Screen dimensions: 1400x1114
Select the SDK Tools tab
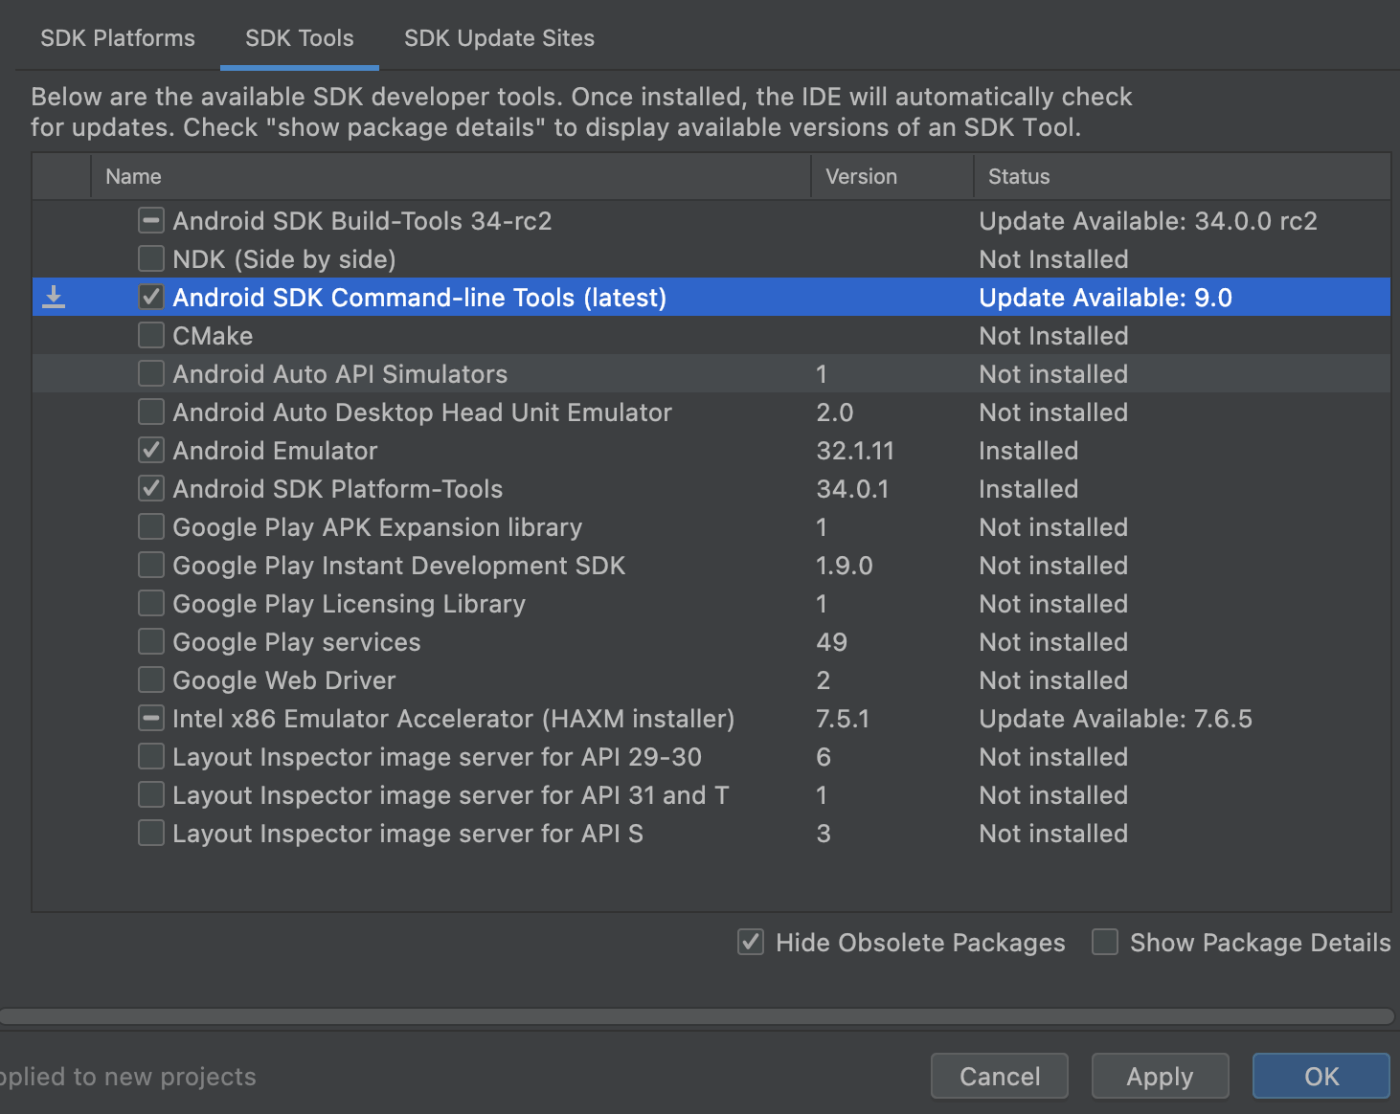pos(299,38)
